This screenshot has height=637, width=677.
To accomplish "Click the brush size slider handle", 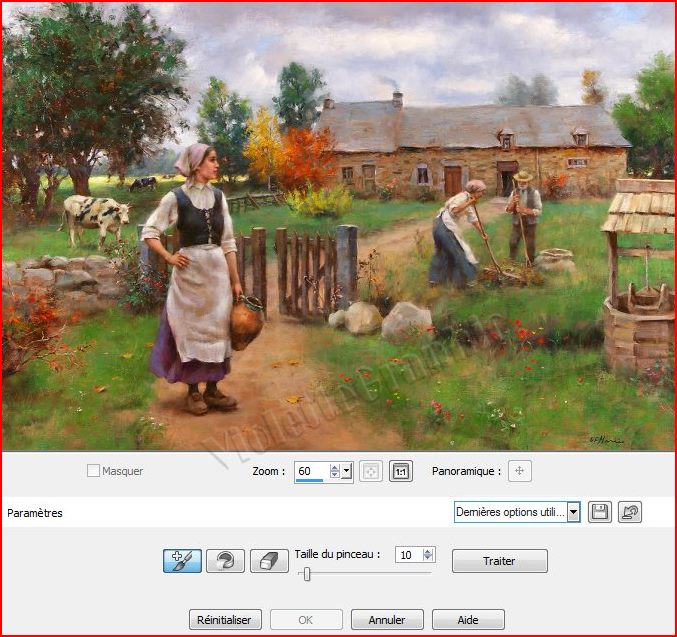I will click(x=307, y=574).
